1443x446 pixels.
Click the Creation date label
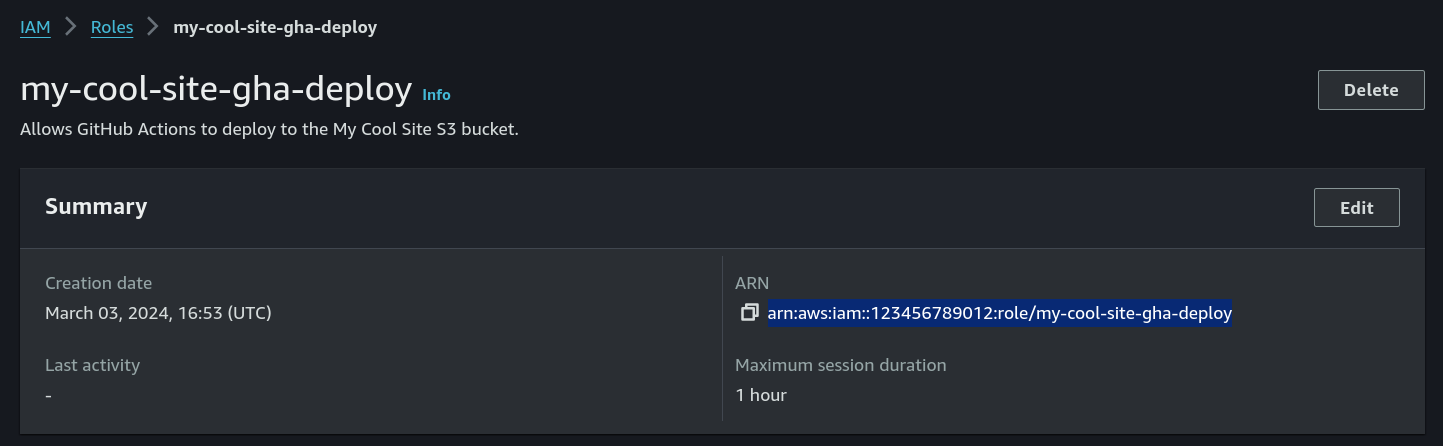tap(99, 283)
